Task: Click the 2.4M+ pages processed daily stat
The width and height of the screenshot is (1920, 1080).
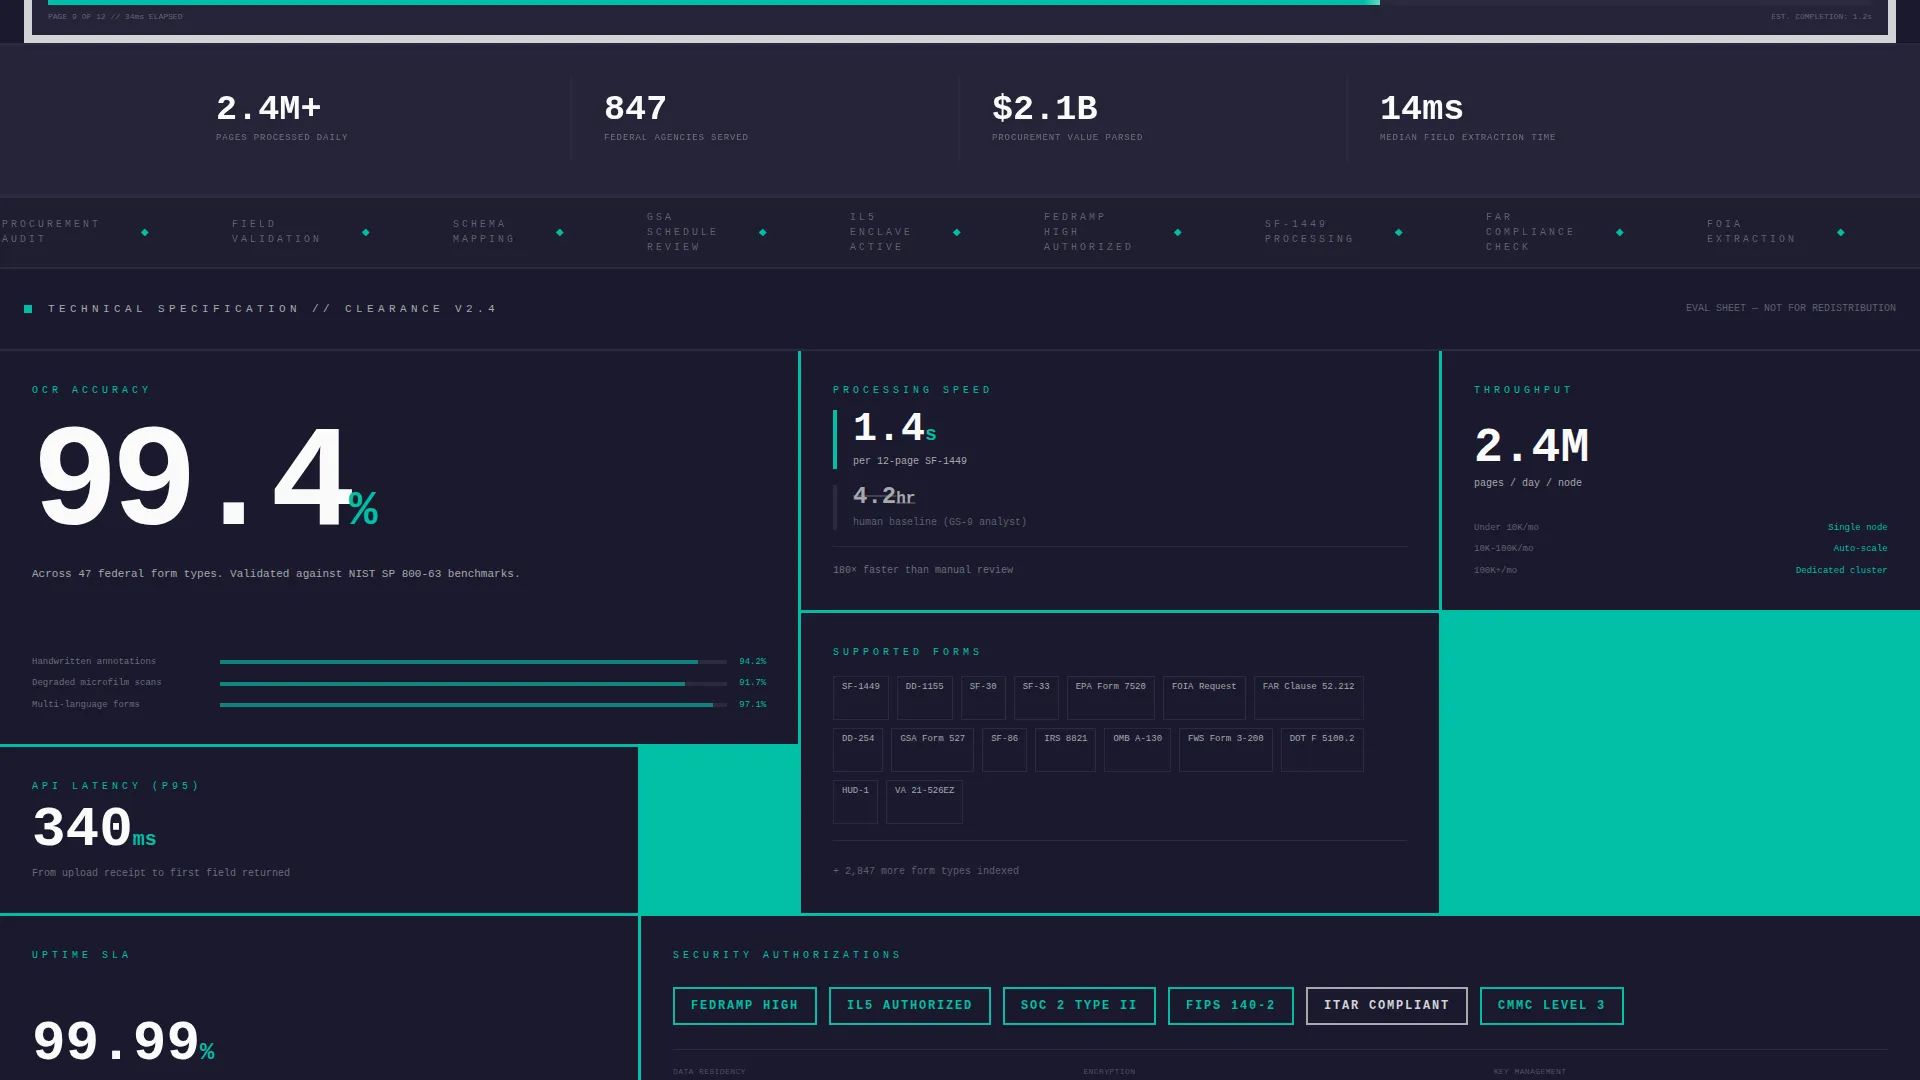Action: tap(282, 117)
